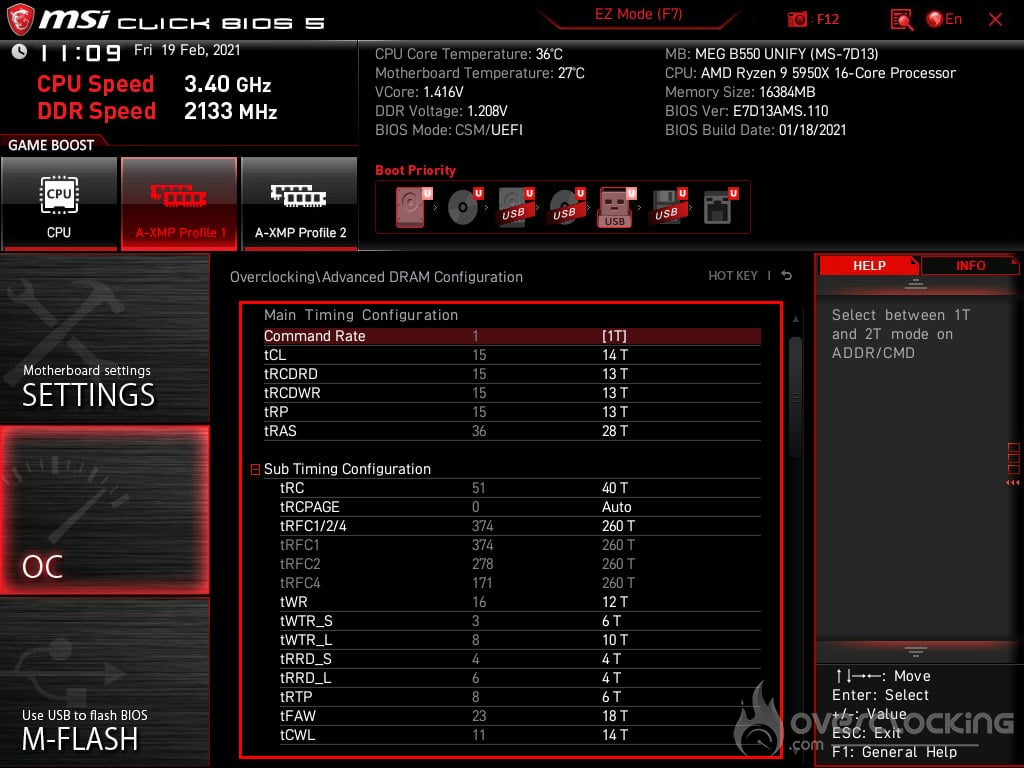This screenshot has width=1024, height=768.
Task: Click the breadcrumb Overclocking\Advanced DRAM Configuration
Action: pos(376,277)
